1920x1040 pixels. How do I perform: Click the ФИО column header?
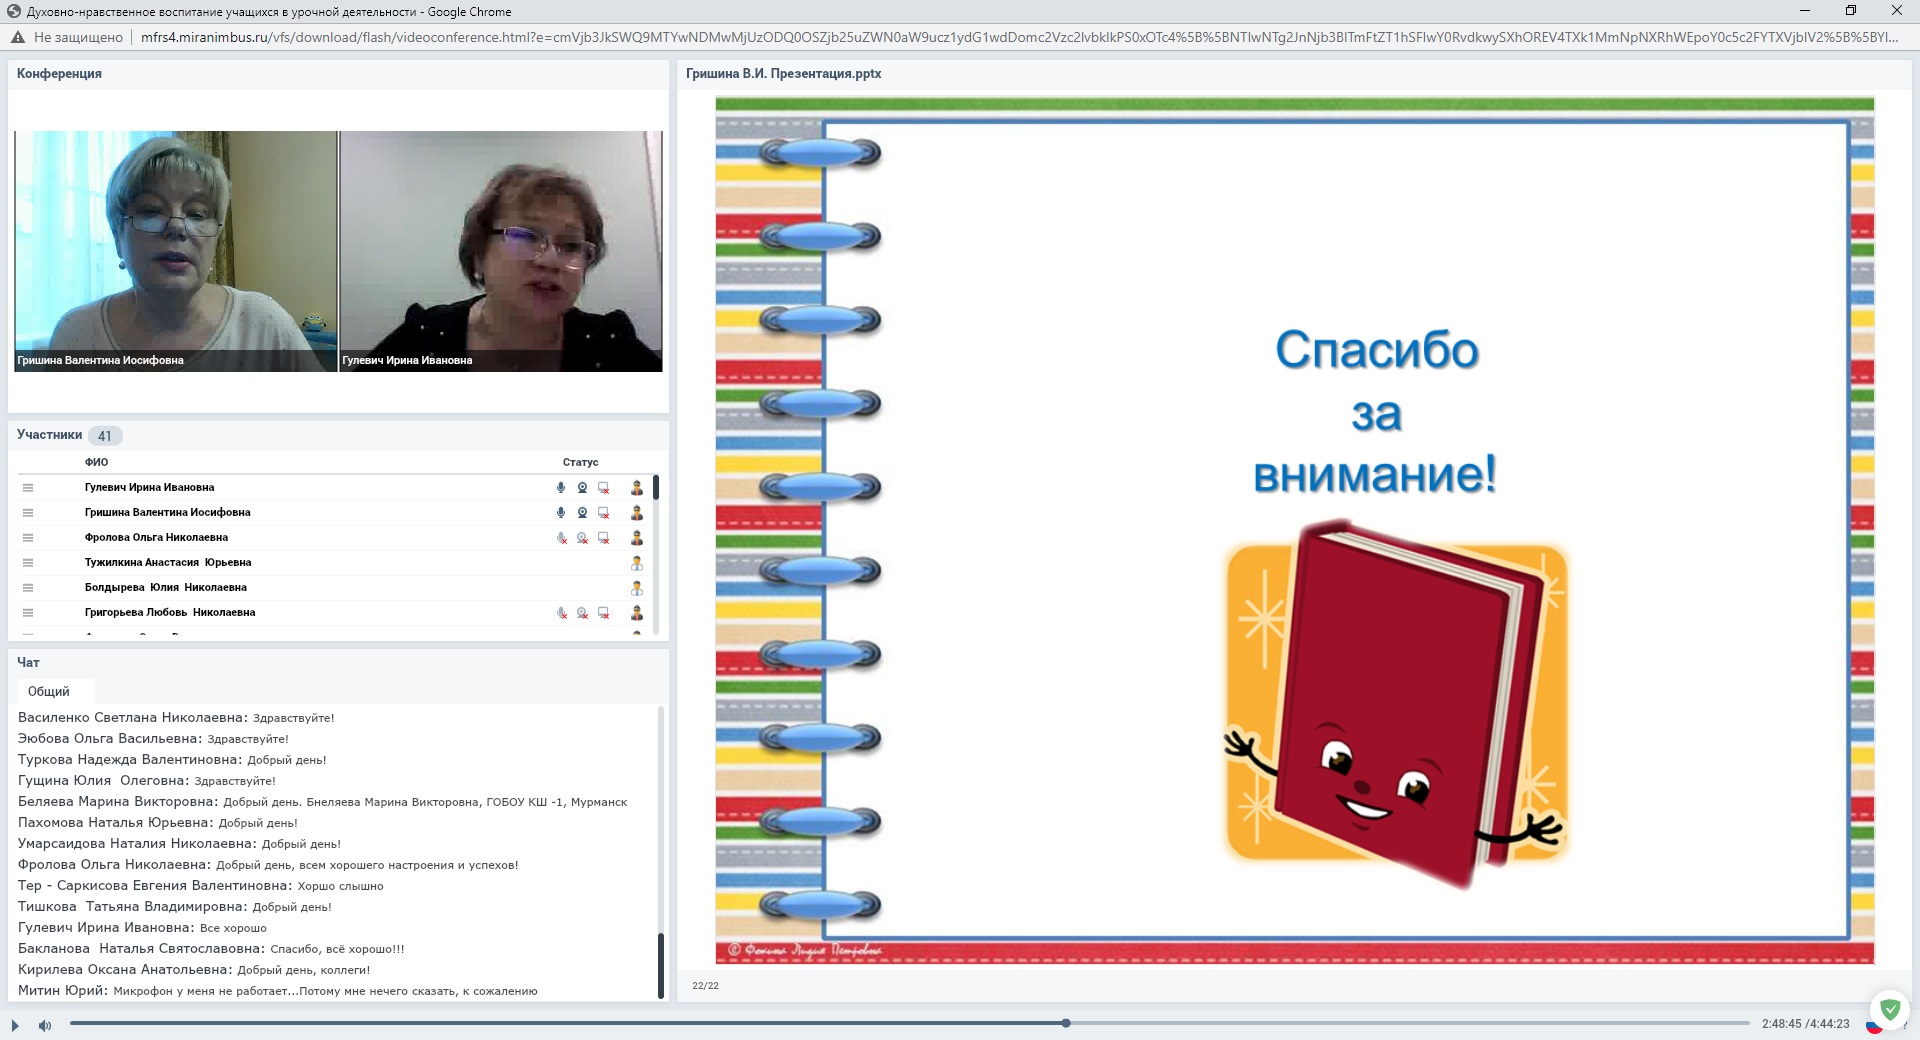[x=96, y=462]
